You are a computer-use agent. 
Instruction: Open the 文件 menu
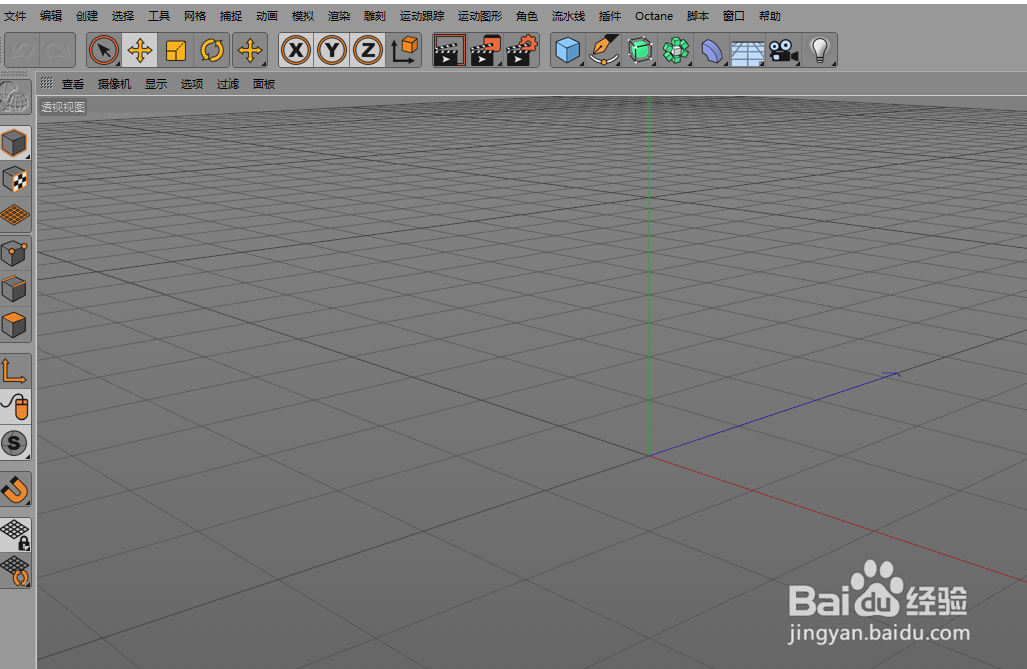[x=15, y=16]
